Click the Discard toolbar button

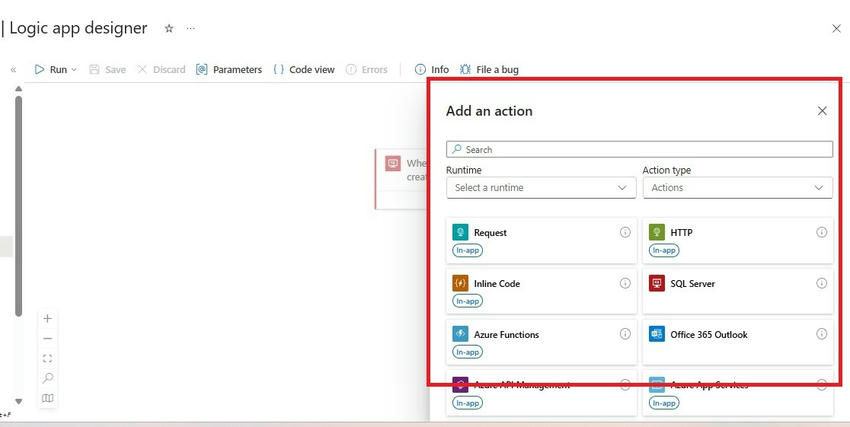161,69
